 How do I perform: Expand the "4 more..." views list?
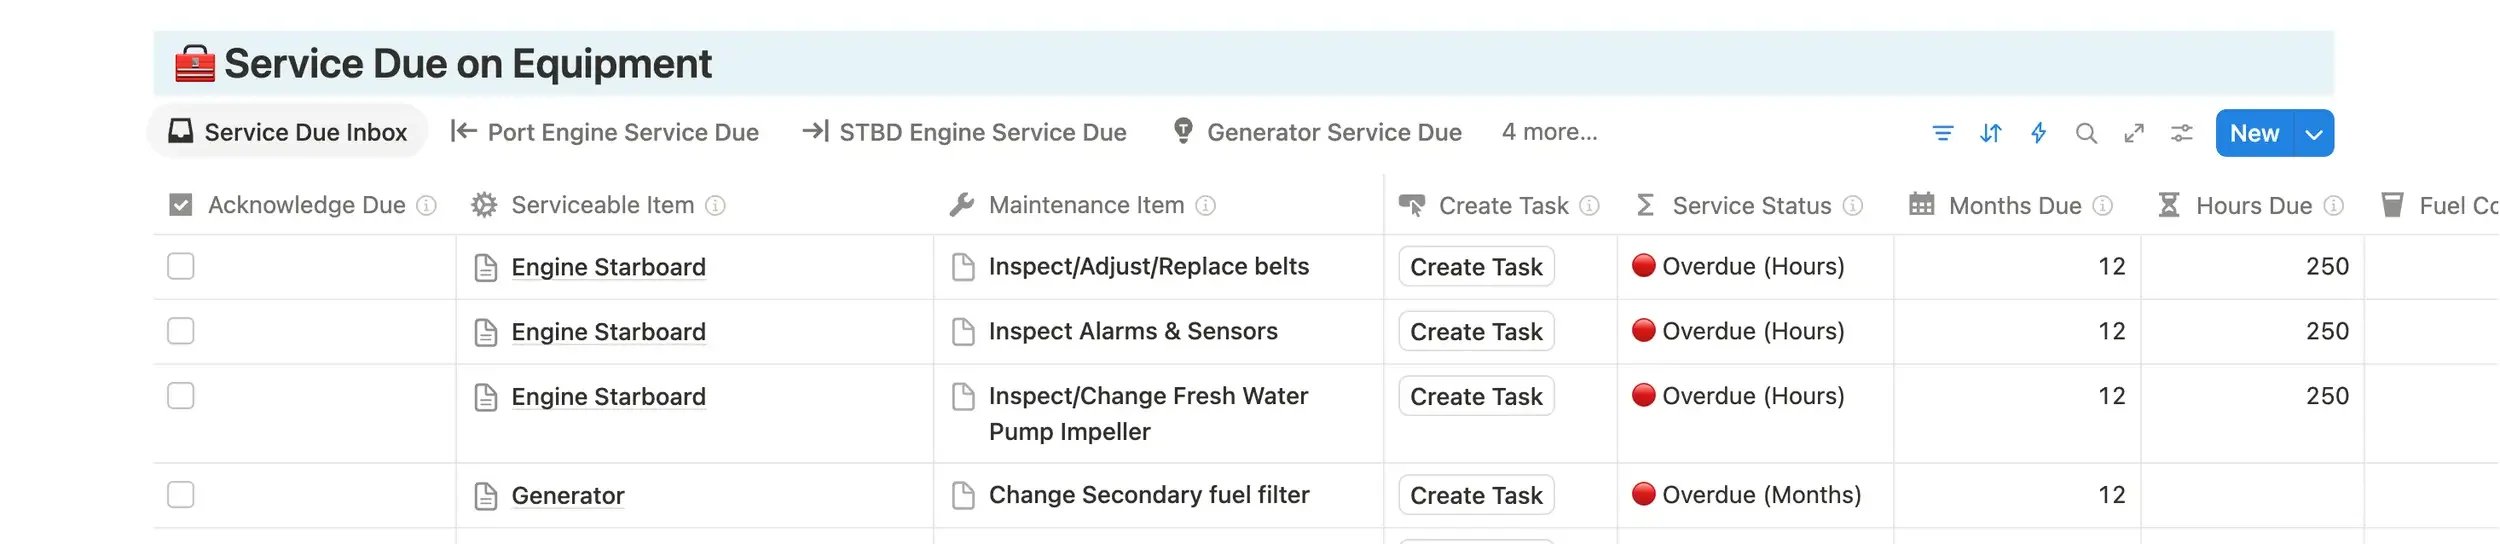tap(1549, 132)
